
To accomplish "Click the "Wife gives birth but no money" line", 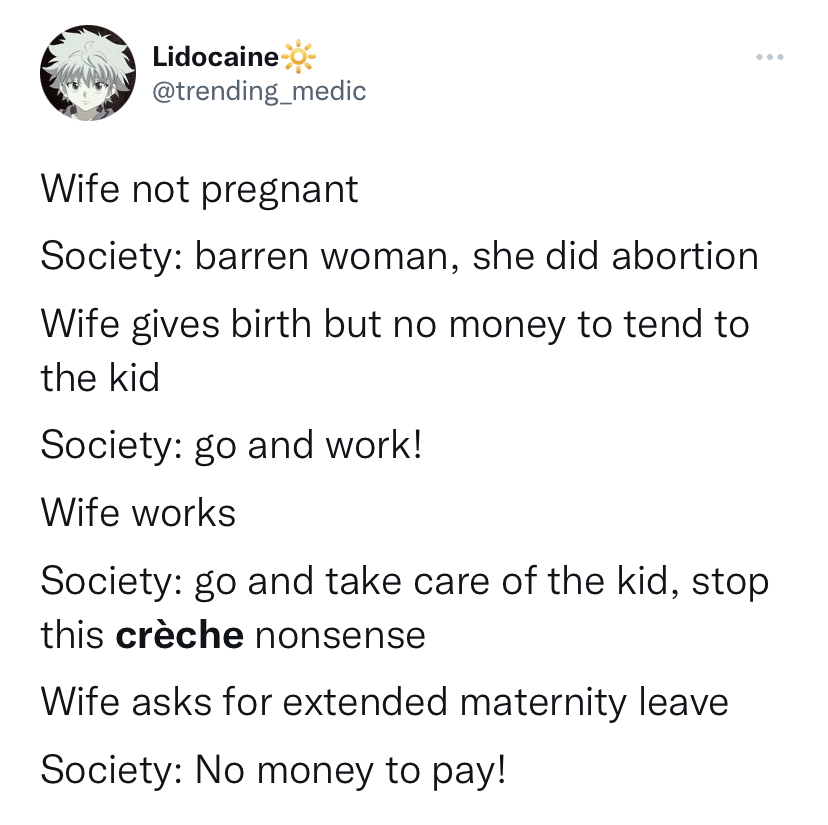I will point(395,324).
